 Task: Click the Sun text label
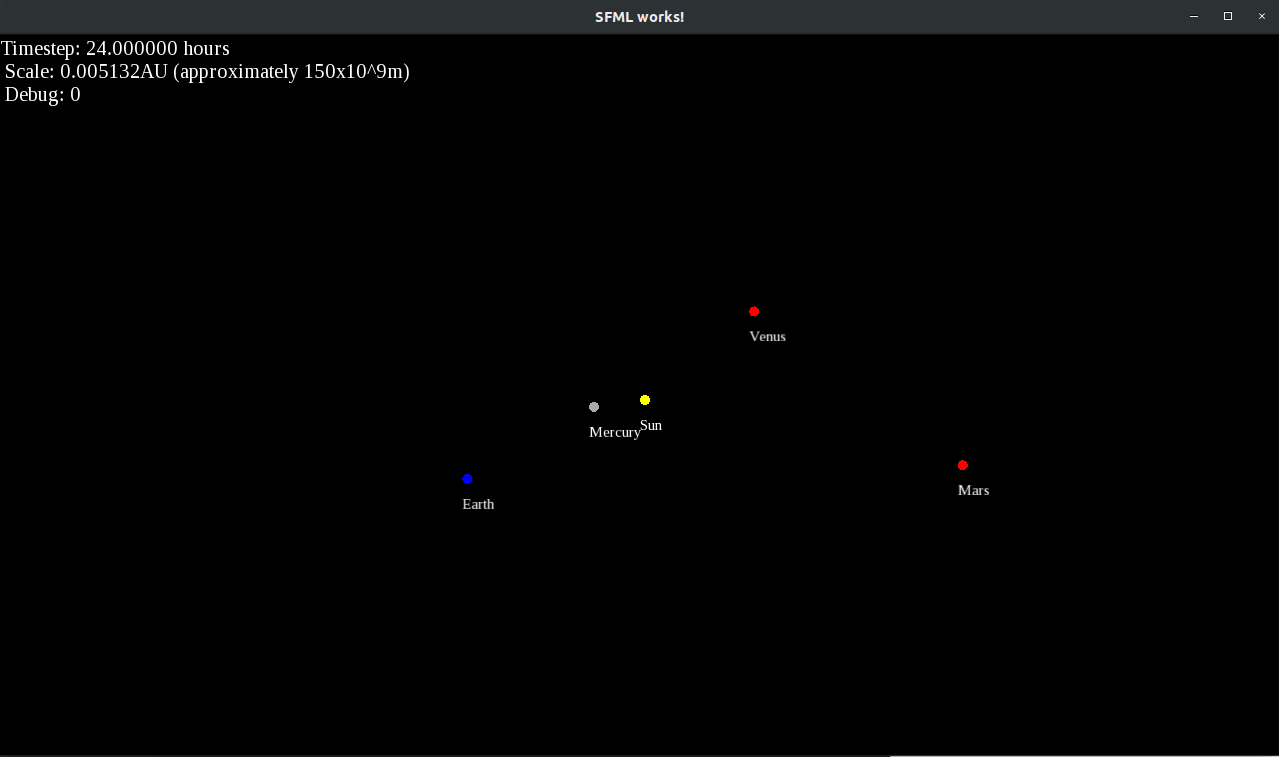(x=651, y=426)
